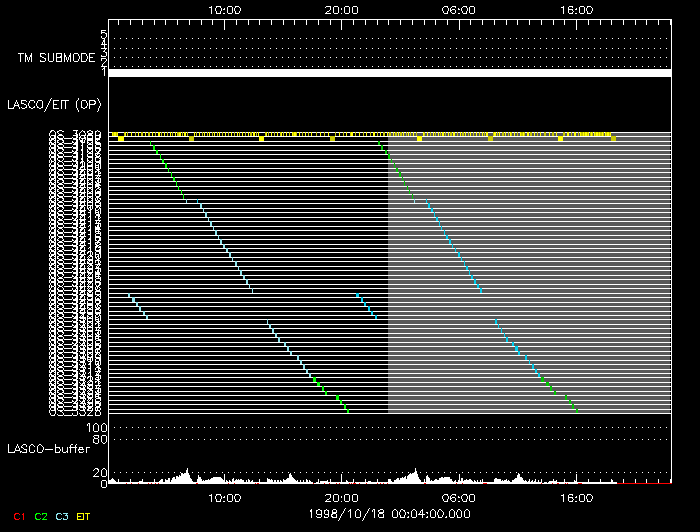Click the 1998/10/18 timestamp below the plot
This screenshot has width=700, height=532.
389,513
